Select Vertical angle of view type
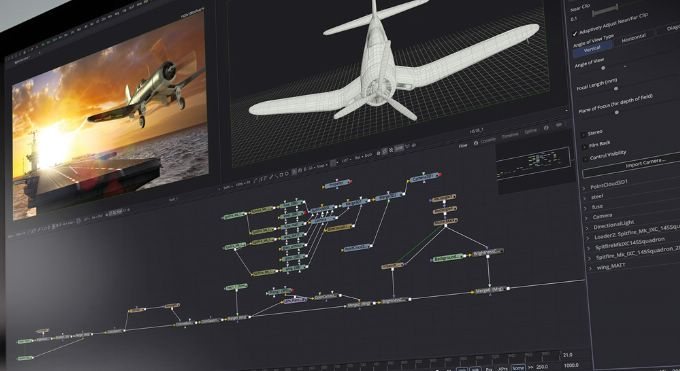 click(592, 49)
